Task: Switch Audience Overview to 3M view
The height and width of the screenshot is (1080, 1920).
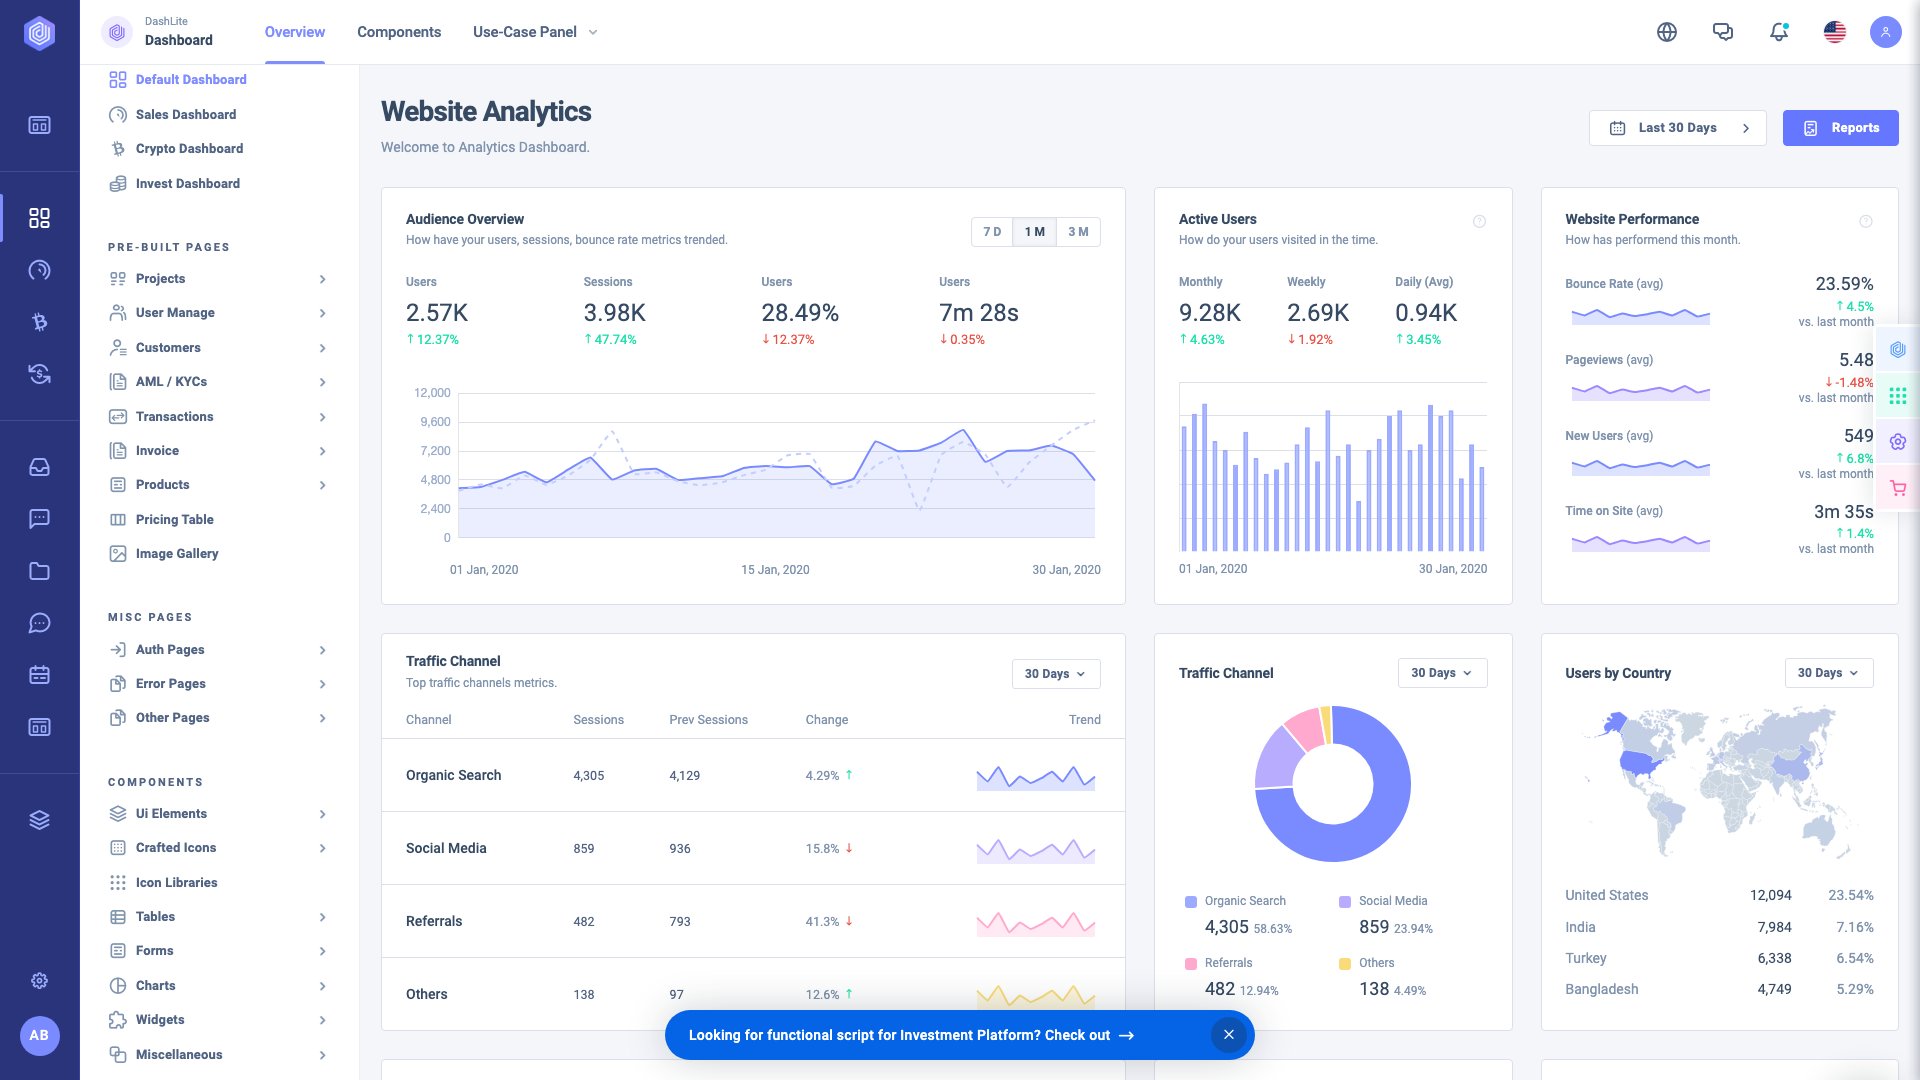Action: [x=1077, y=231]
